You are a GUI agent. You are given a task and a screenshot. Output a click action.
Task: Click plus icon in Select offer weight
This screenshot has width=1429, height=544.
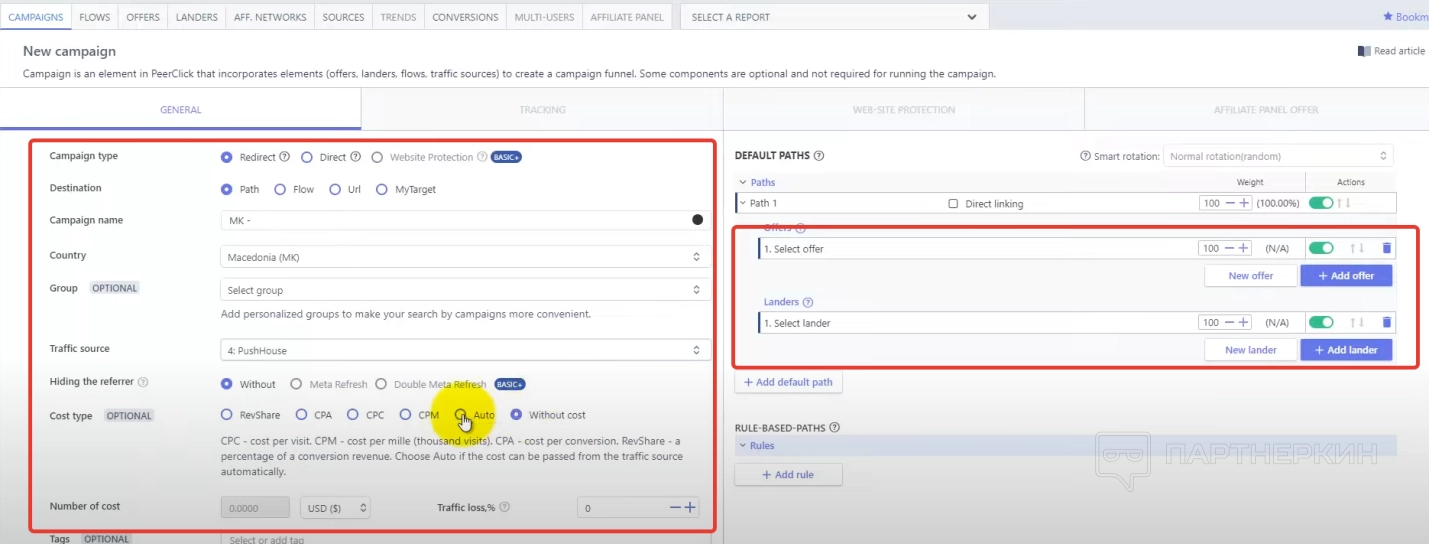pyautogui.click(x=1244, y=248)
